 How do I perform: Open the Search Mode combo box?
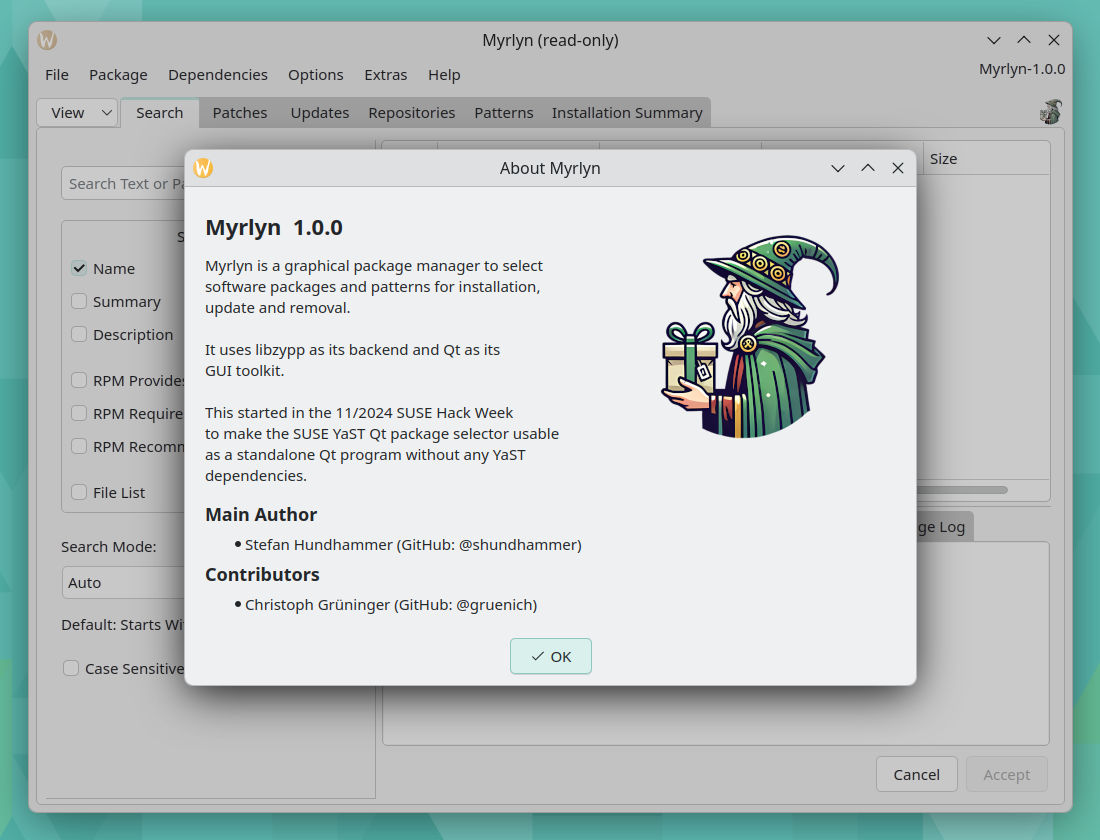[x=120, y=582]
